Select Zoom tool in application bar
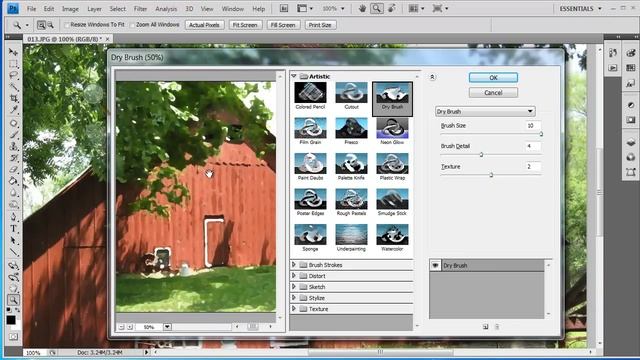The width and height of the screenshot is (640, 360). [377, 9]
